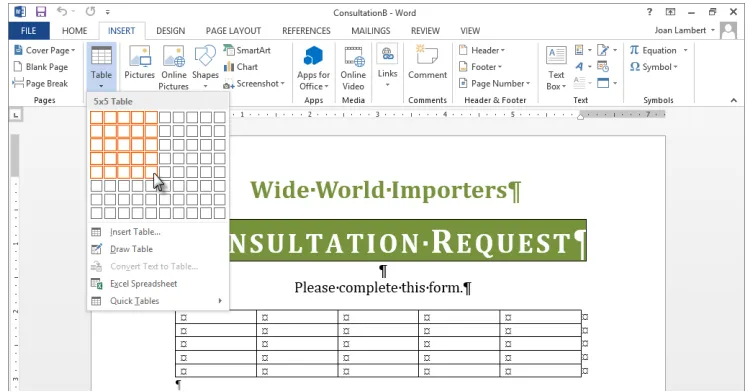This screenshot has height=392, width=752.
Task: Click the Redo icon in title bar
Action: coord(90,11)
